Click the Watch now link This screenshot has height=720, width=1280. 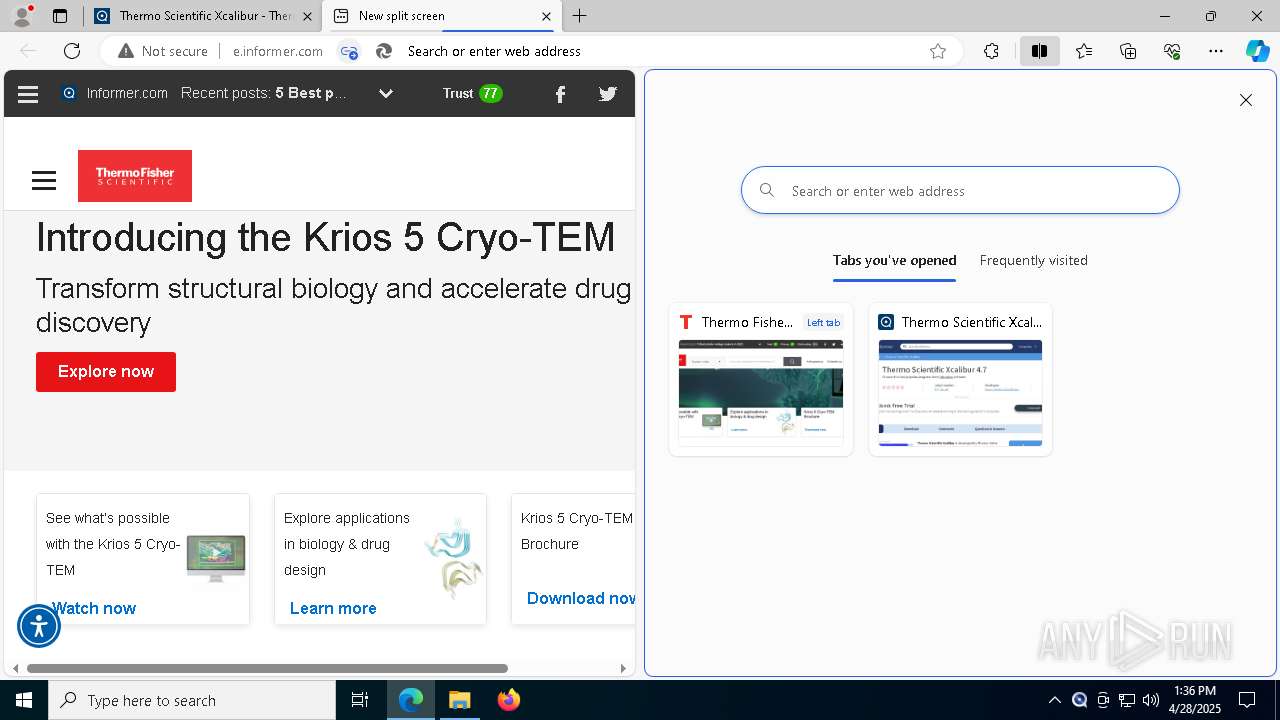click(x=93, y=608)
